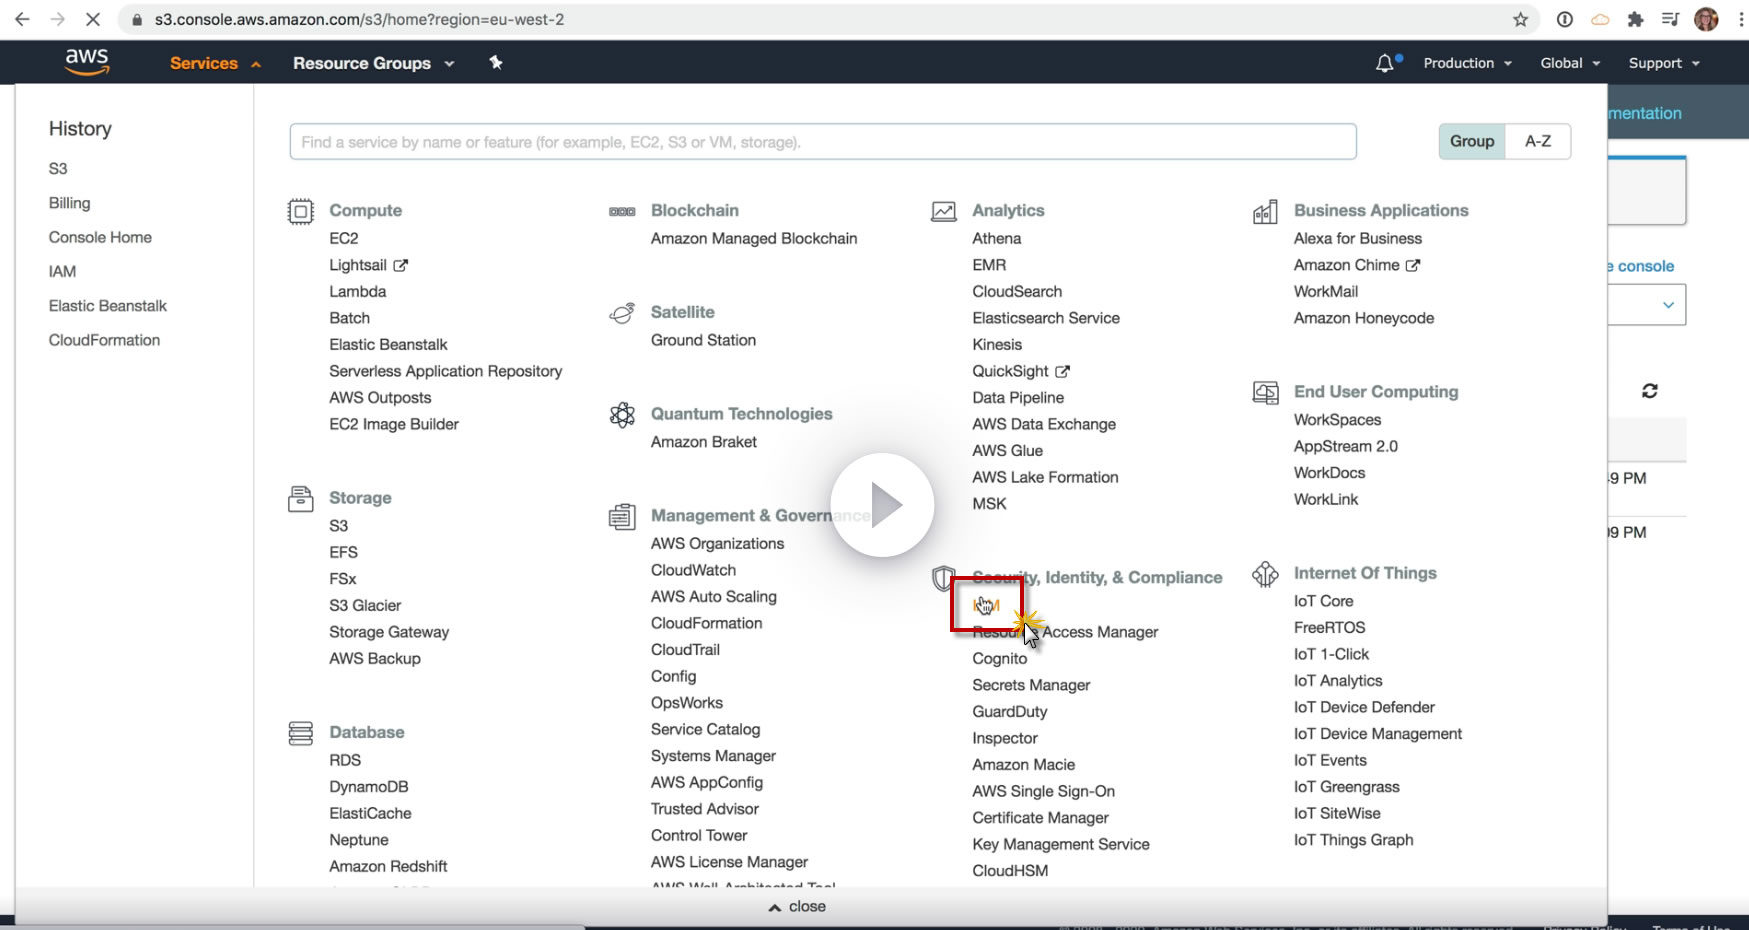The image size is (1749, 930).
Task: Collapse the Services dropdown menu
Action: [x=214, y=63]
